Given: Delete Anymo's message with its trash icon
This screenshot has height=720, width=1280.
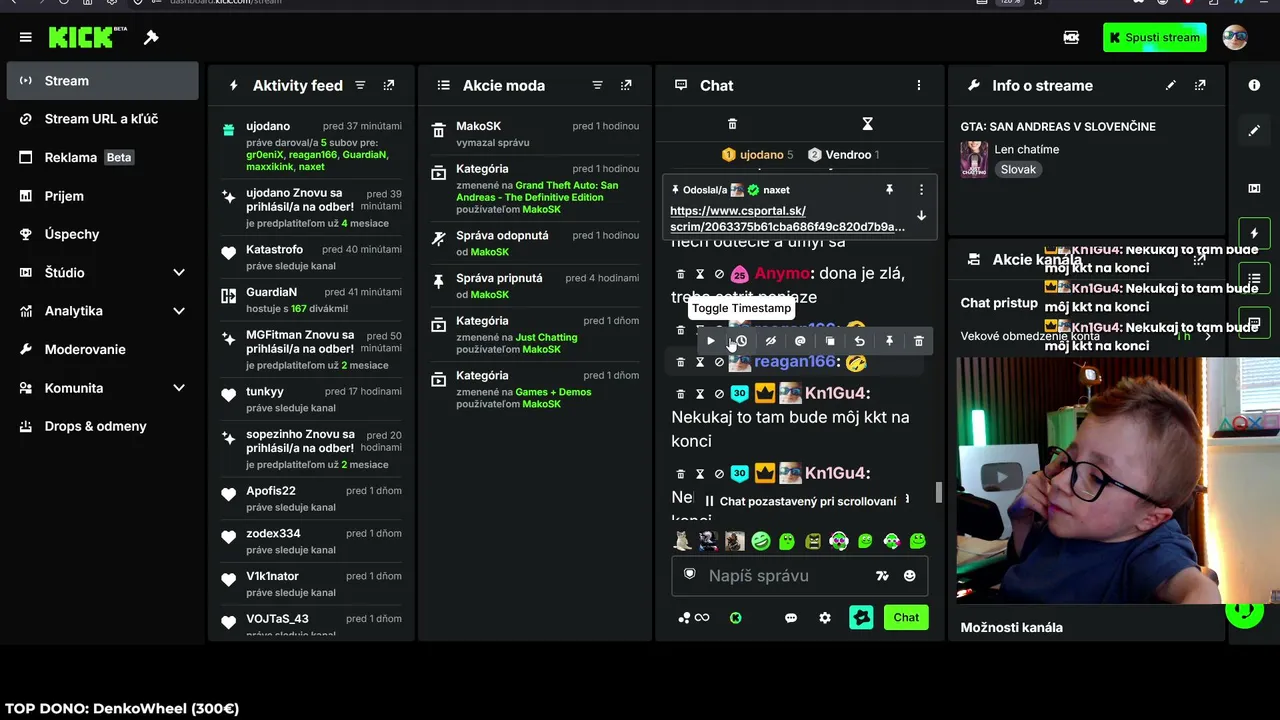Looking at the screenshot, I should 680,274.
